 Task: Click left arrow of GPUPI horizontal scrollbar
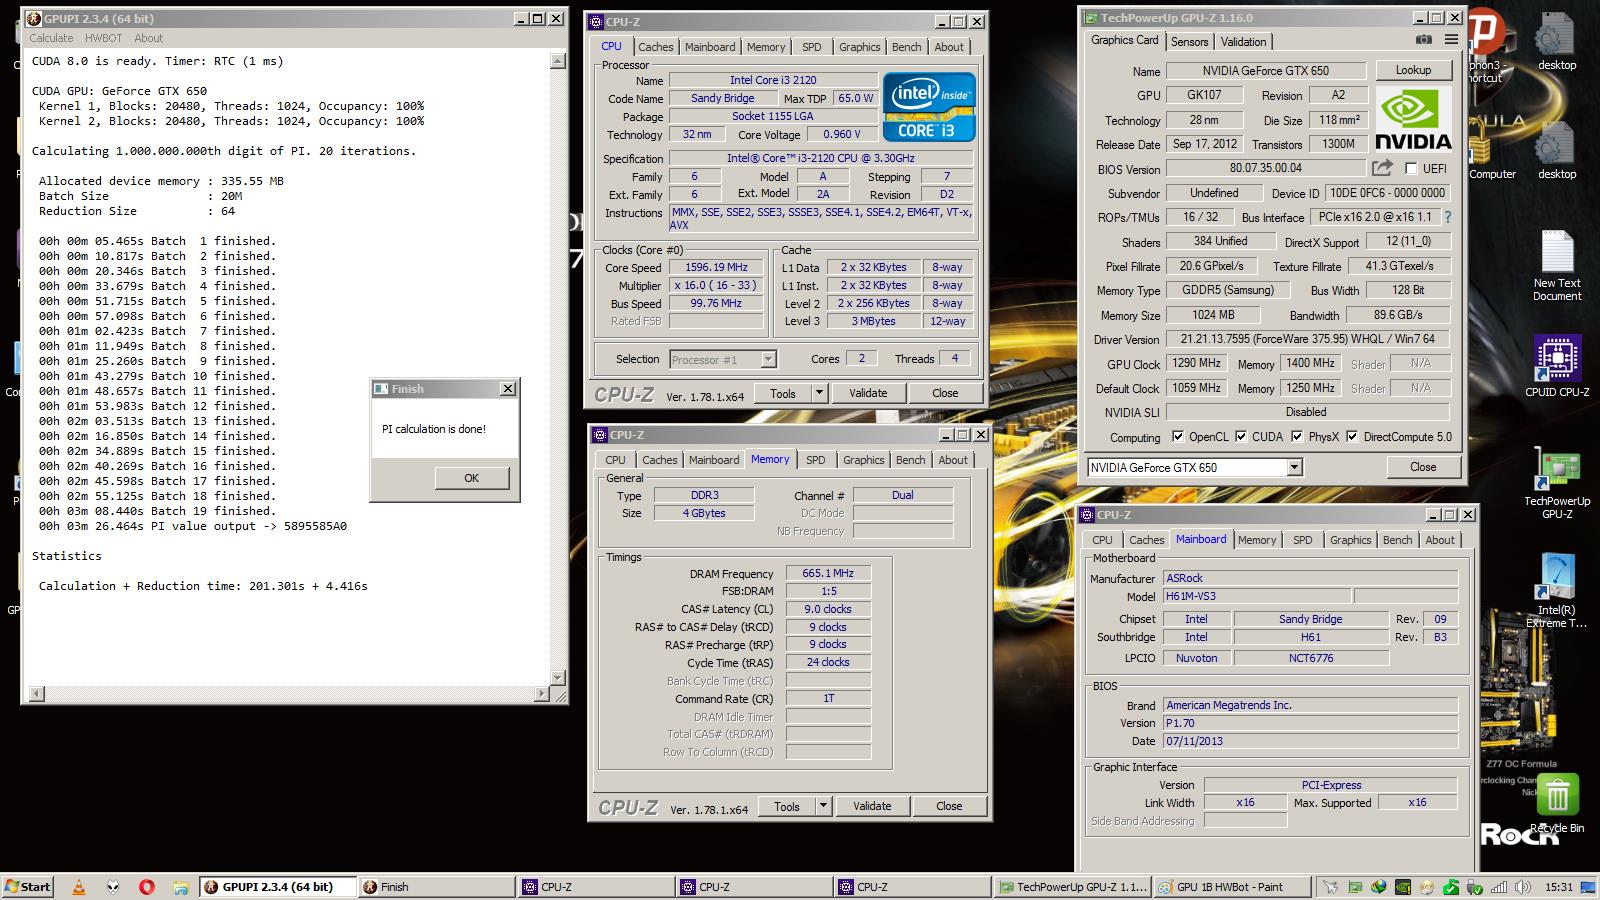37,693
